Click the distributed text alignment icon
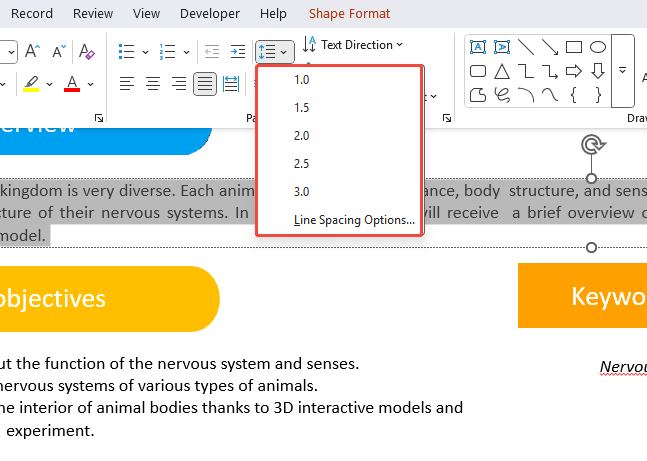 click(x=231, y=84)
